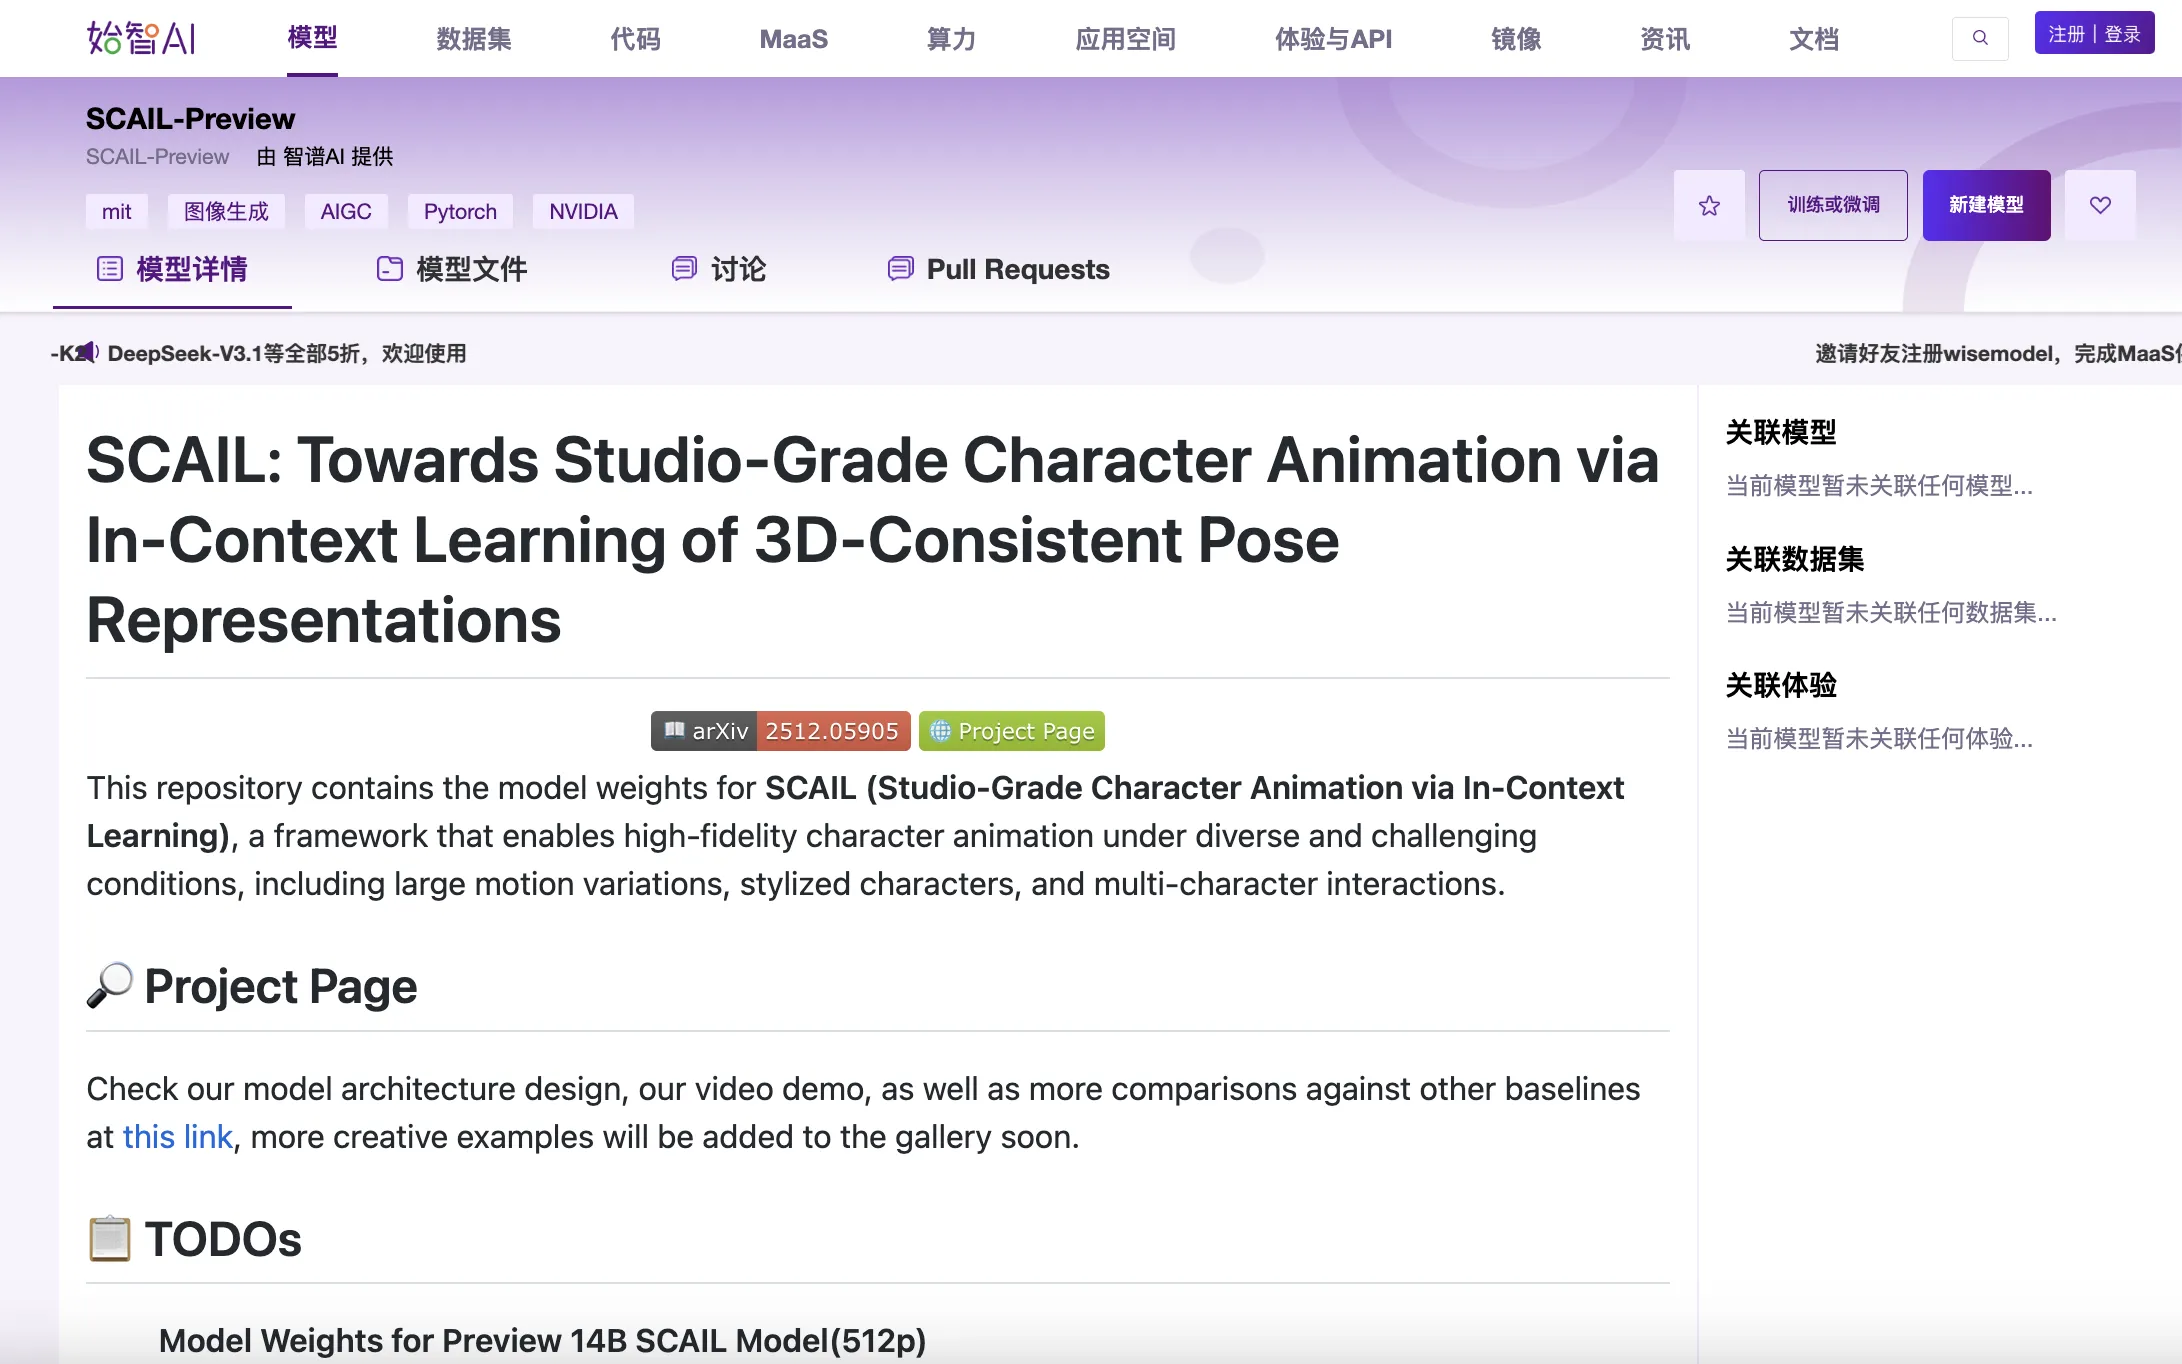
Task: Go to MaaS navigation item
Action: pyautogui.click(x=793, y=39)
